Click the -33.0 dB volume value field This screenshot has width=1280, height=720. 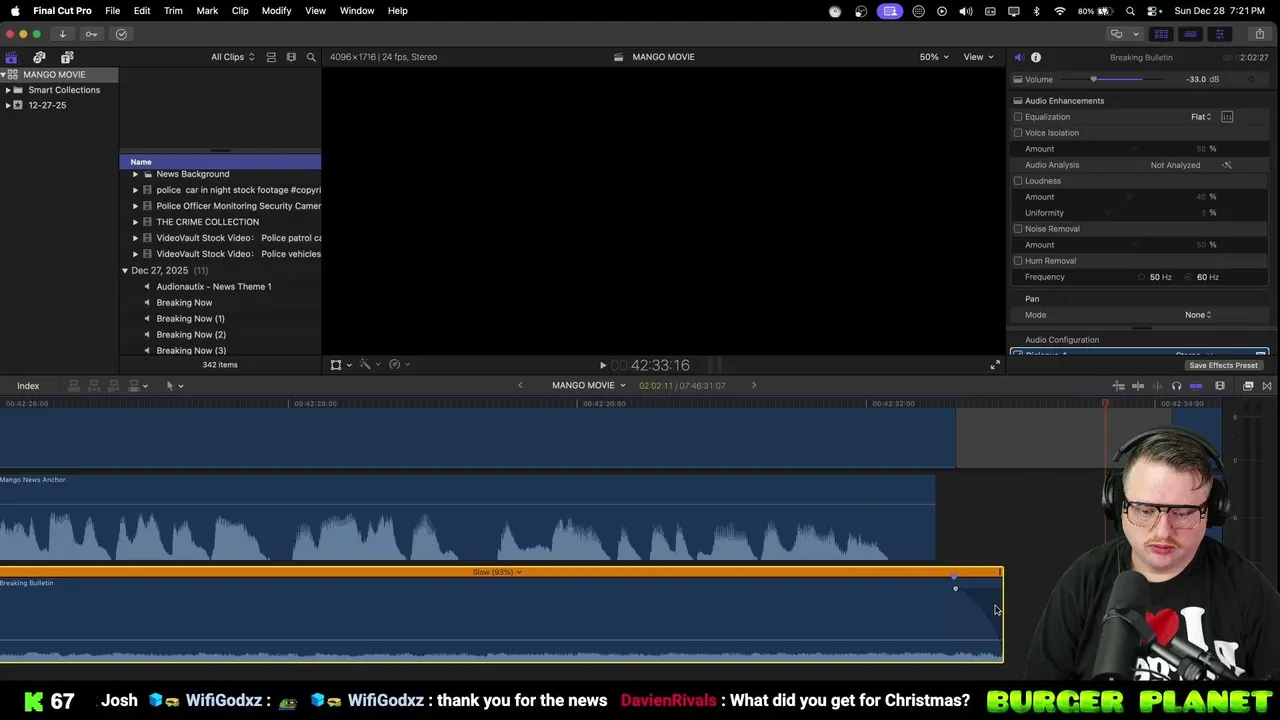(1202, 80)
